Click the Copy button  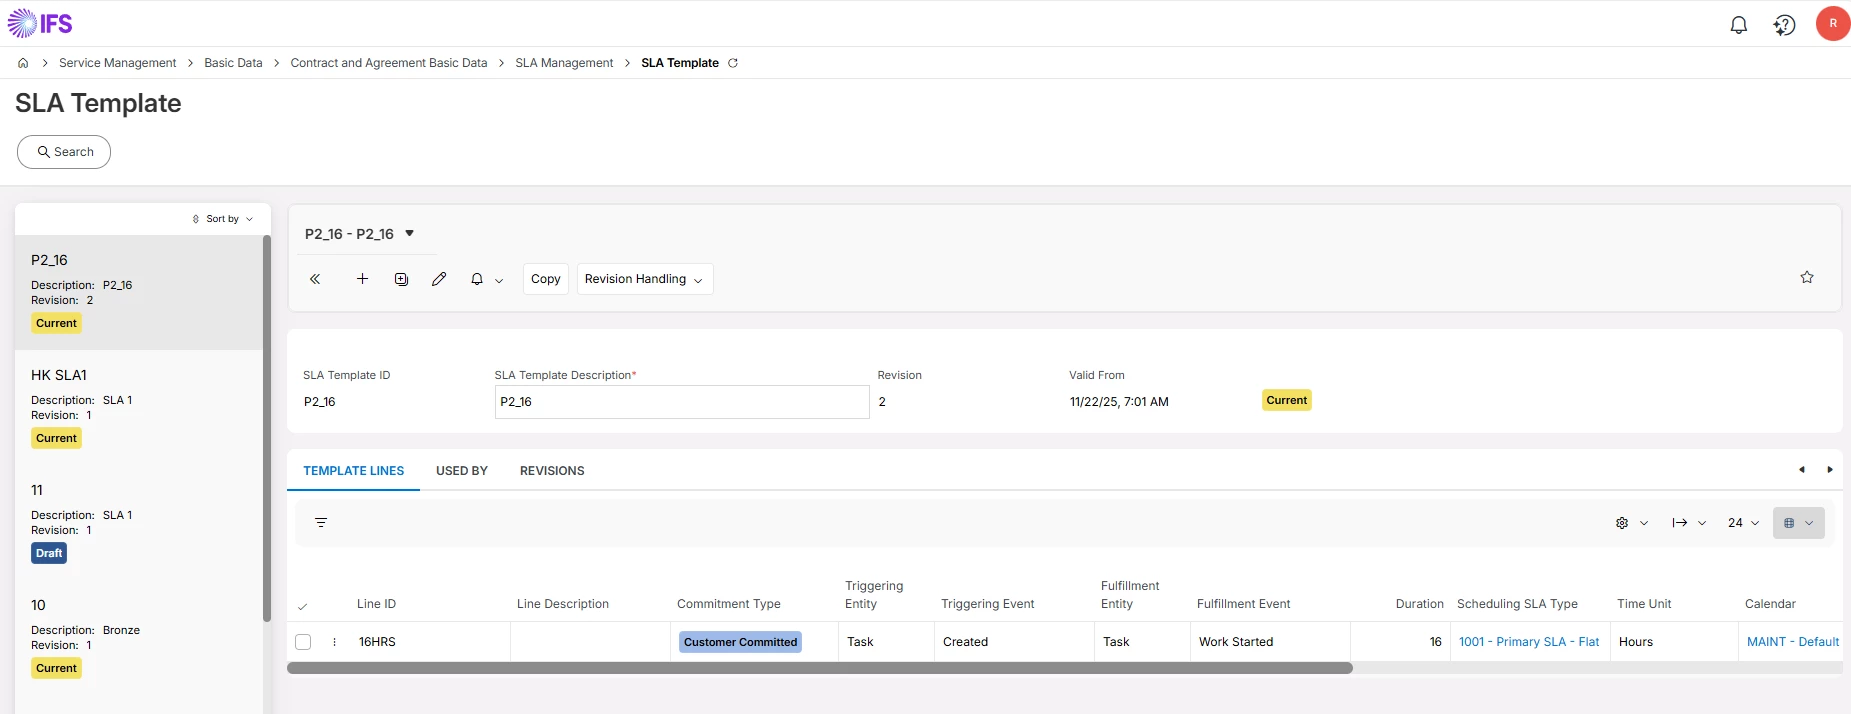tap(546, 279)
